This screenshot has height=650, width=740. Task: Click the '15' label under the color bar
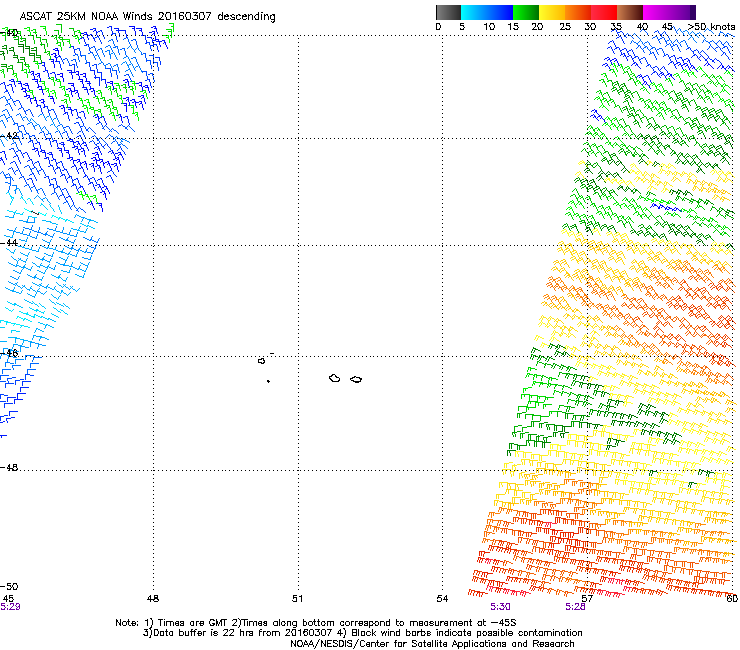pos(513,26)
